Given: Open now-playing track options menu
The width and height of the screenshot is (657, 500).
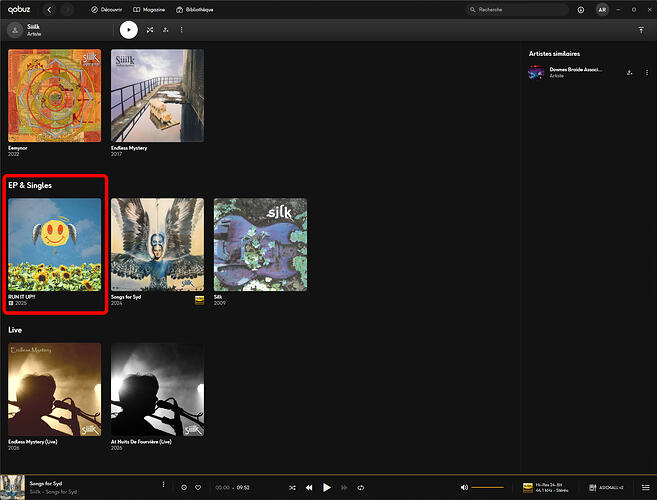Looking at the screenshot, I should 163,484.
